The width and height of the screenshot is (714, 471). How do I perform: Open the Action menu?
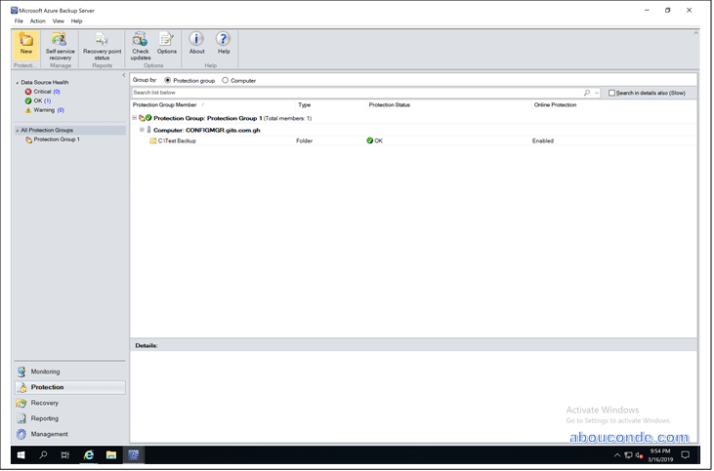coord(37,21)
